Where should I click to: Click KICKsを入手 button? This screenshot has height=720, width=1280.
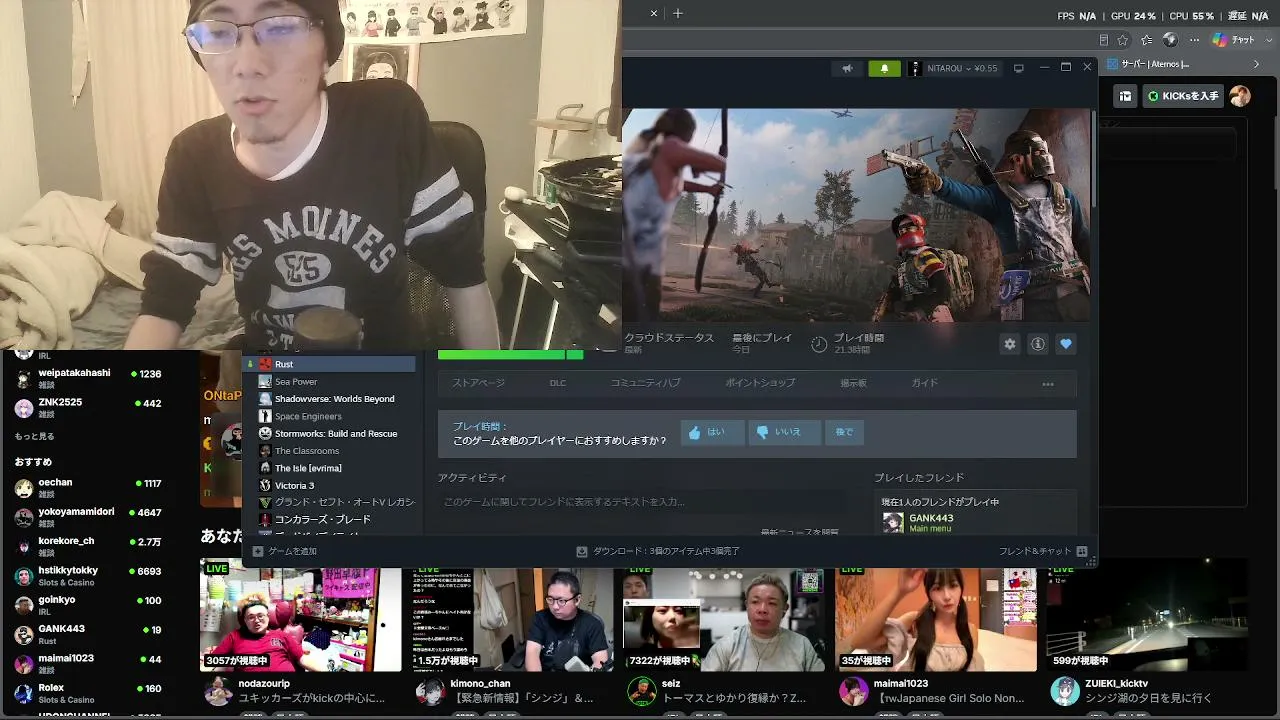tap(1183, 96)
